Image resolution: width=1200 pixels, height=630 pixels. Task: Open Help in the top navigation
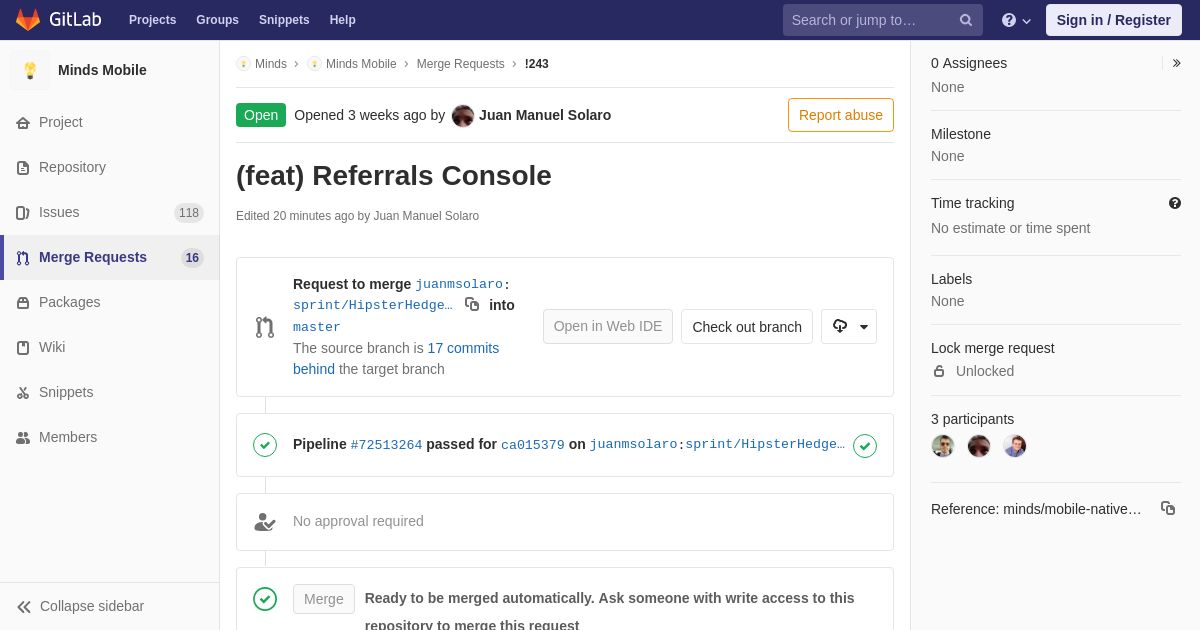pos(343,20)
